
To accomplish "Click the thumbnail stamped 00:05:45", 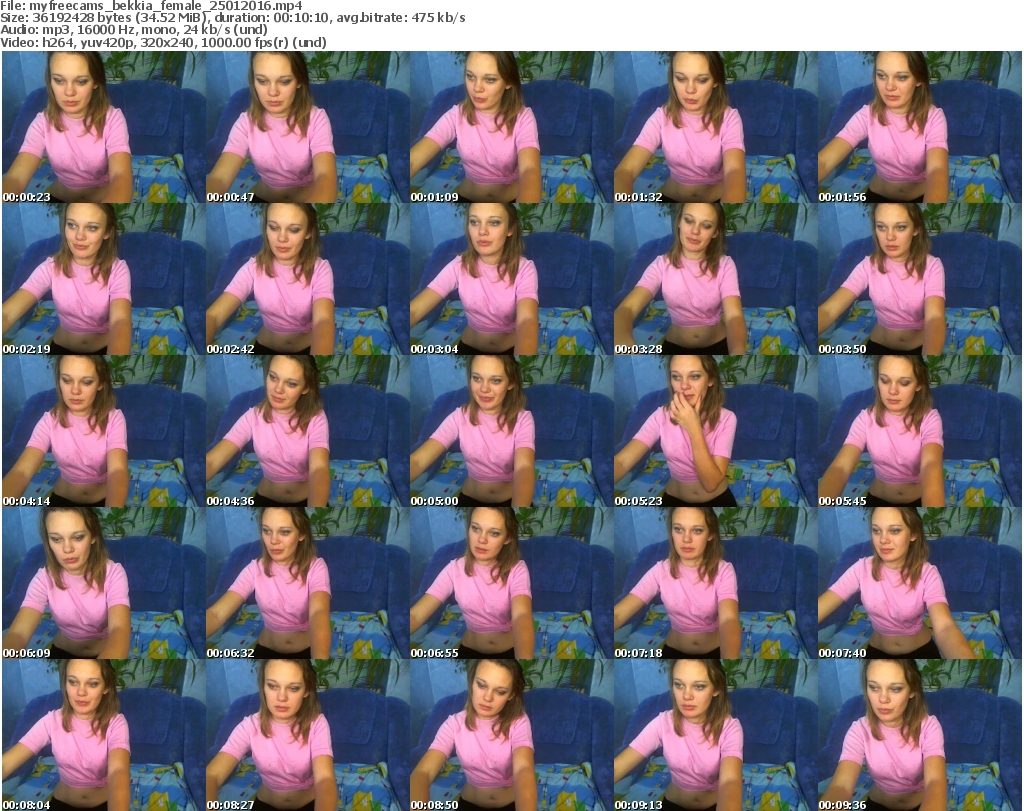I will (x=920, y=432).
